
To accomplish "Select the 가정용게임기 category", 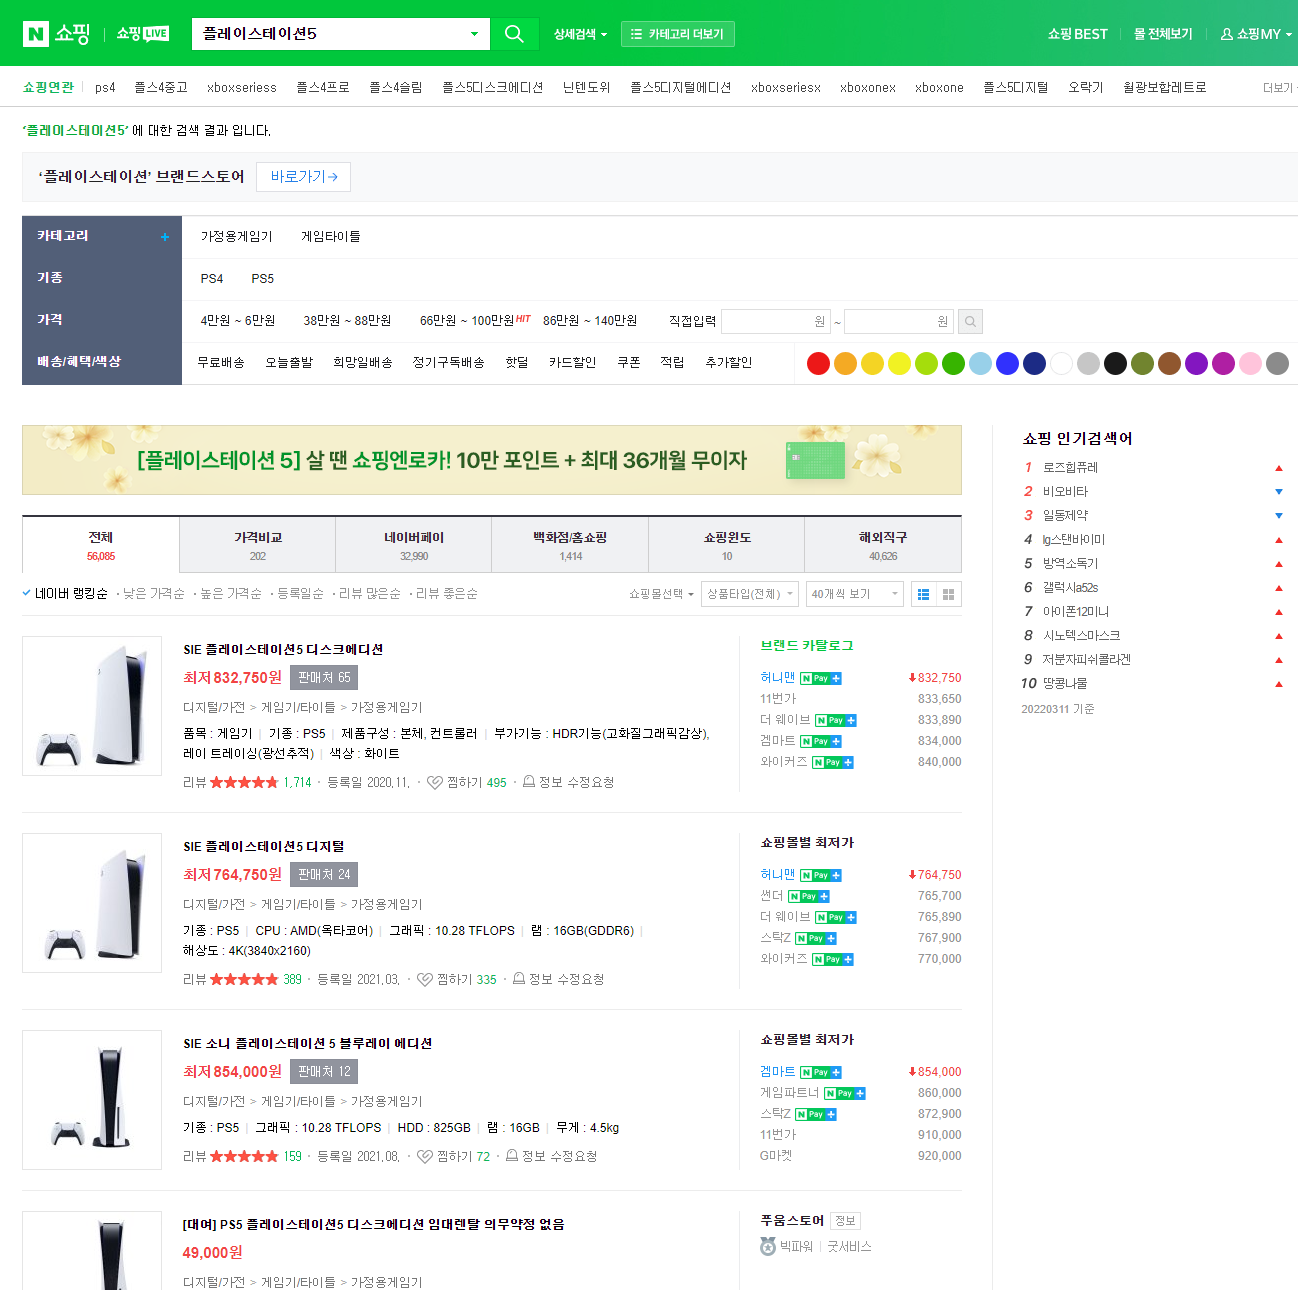I will [x=236, y=237].
